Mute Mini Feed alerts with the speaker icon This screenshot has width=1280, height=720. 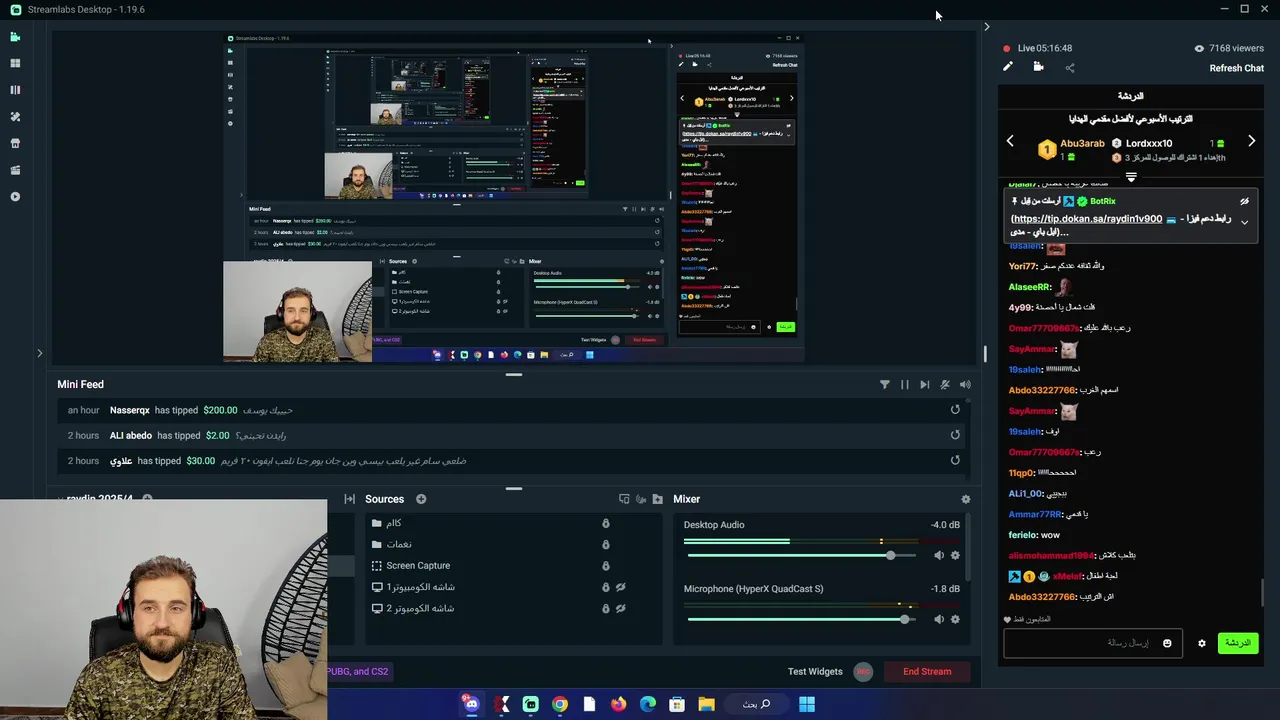click(x=965, y=384)
